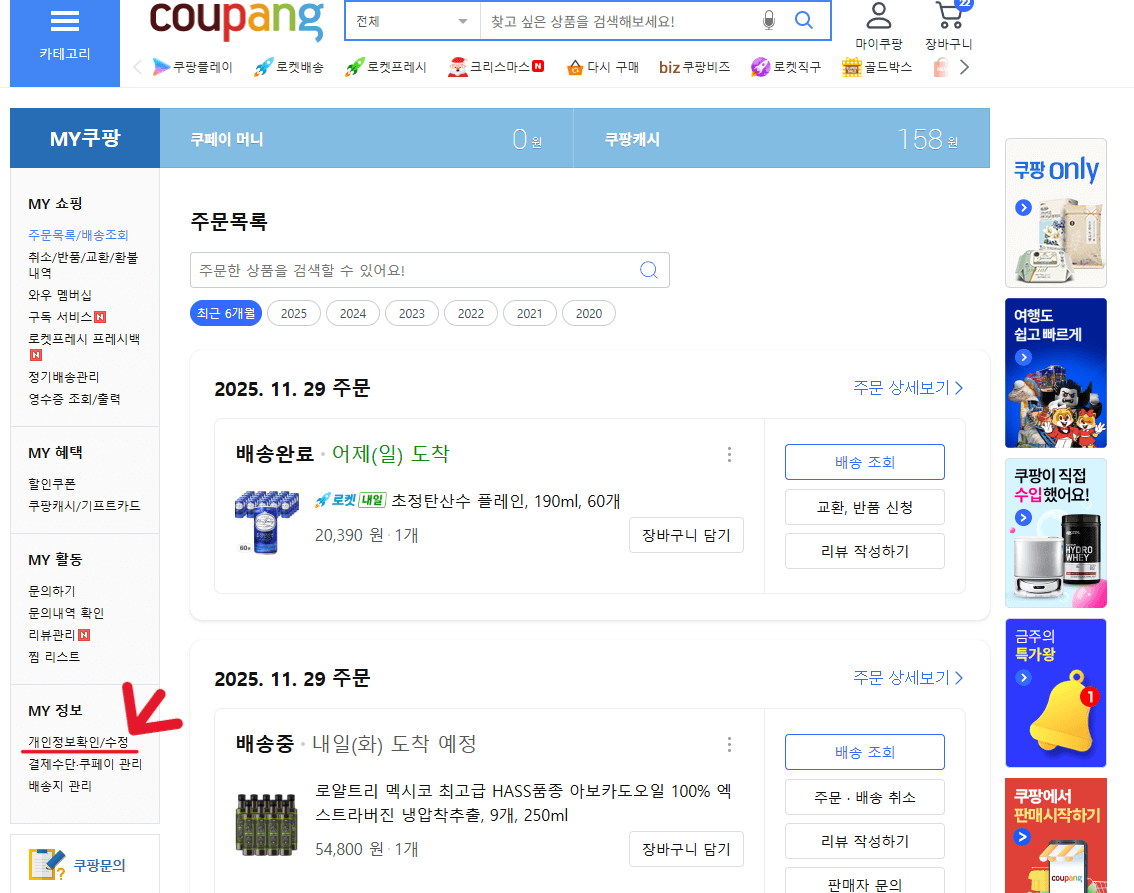Open 주문목록/배송조회 in sidebar
The image size is (1134, 893).
coord(78,235)
